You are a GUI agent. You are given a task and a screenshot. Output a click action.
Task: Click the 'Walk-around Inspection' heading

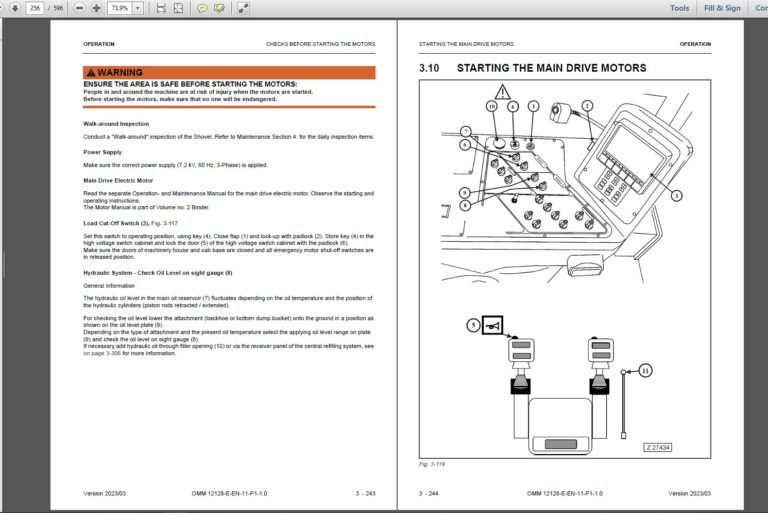click(116, 124)
